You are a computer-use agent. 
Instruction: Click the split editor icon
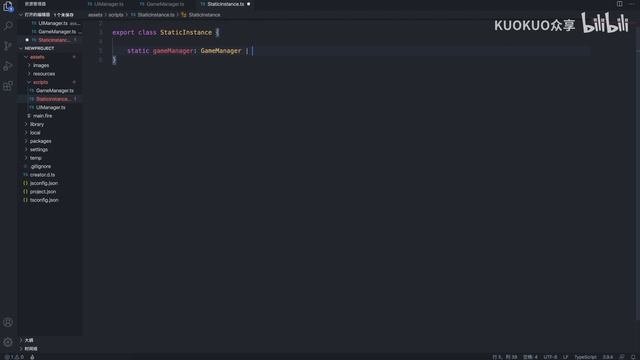click(x=620, y=4)
